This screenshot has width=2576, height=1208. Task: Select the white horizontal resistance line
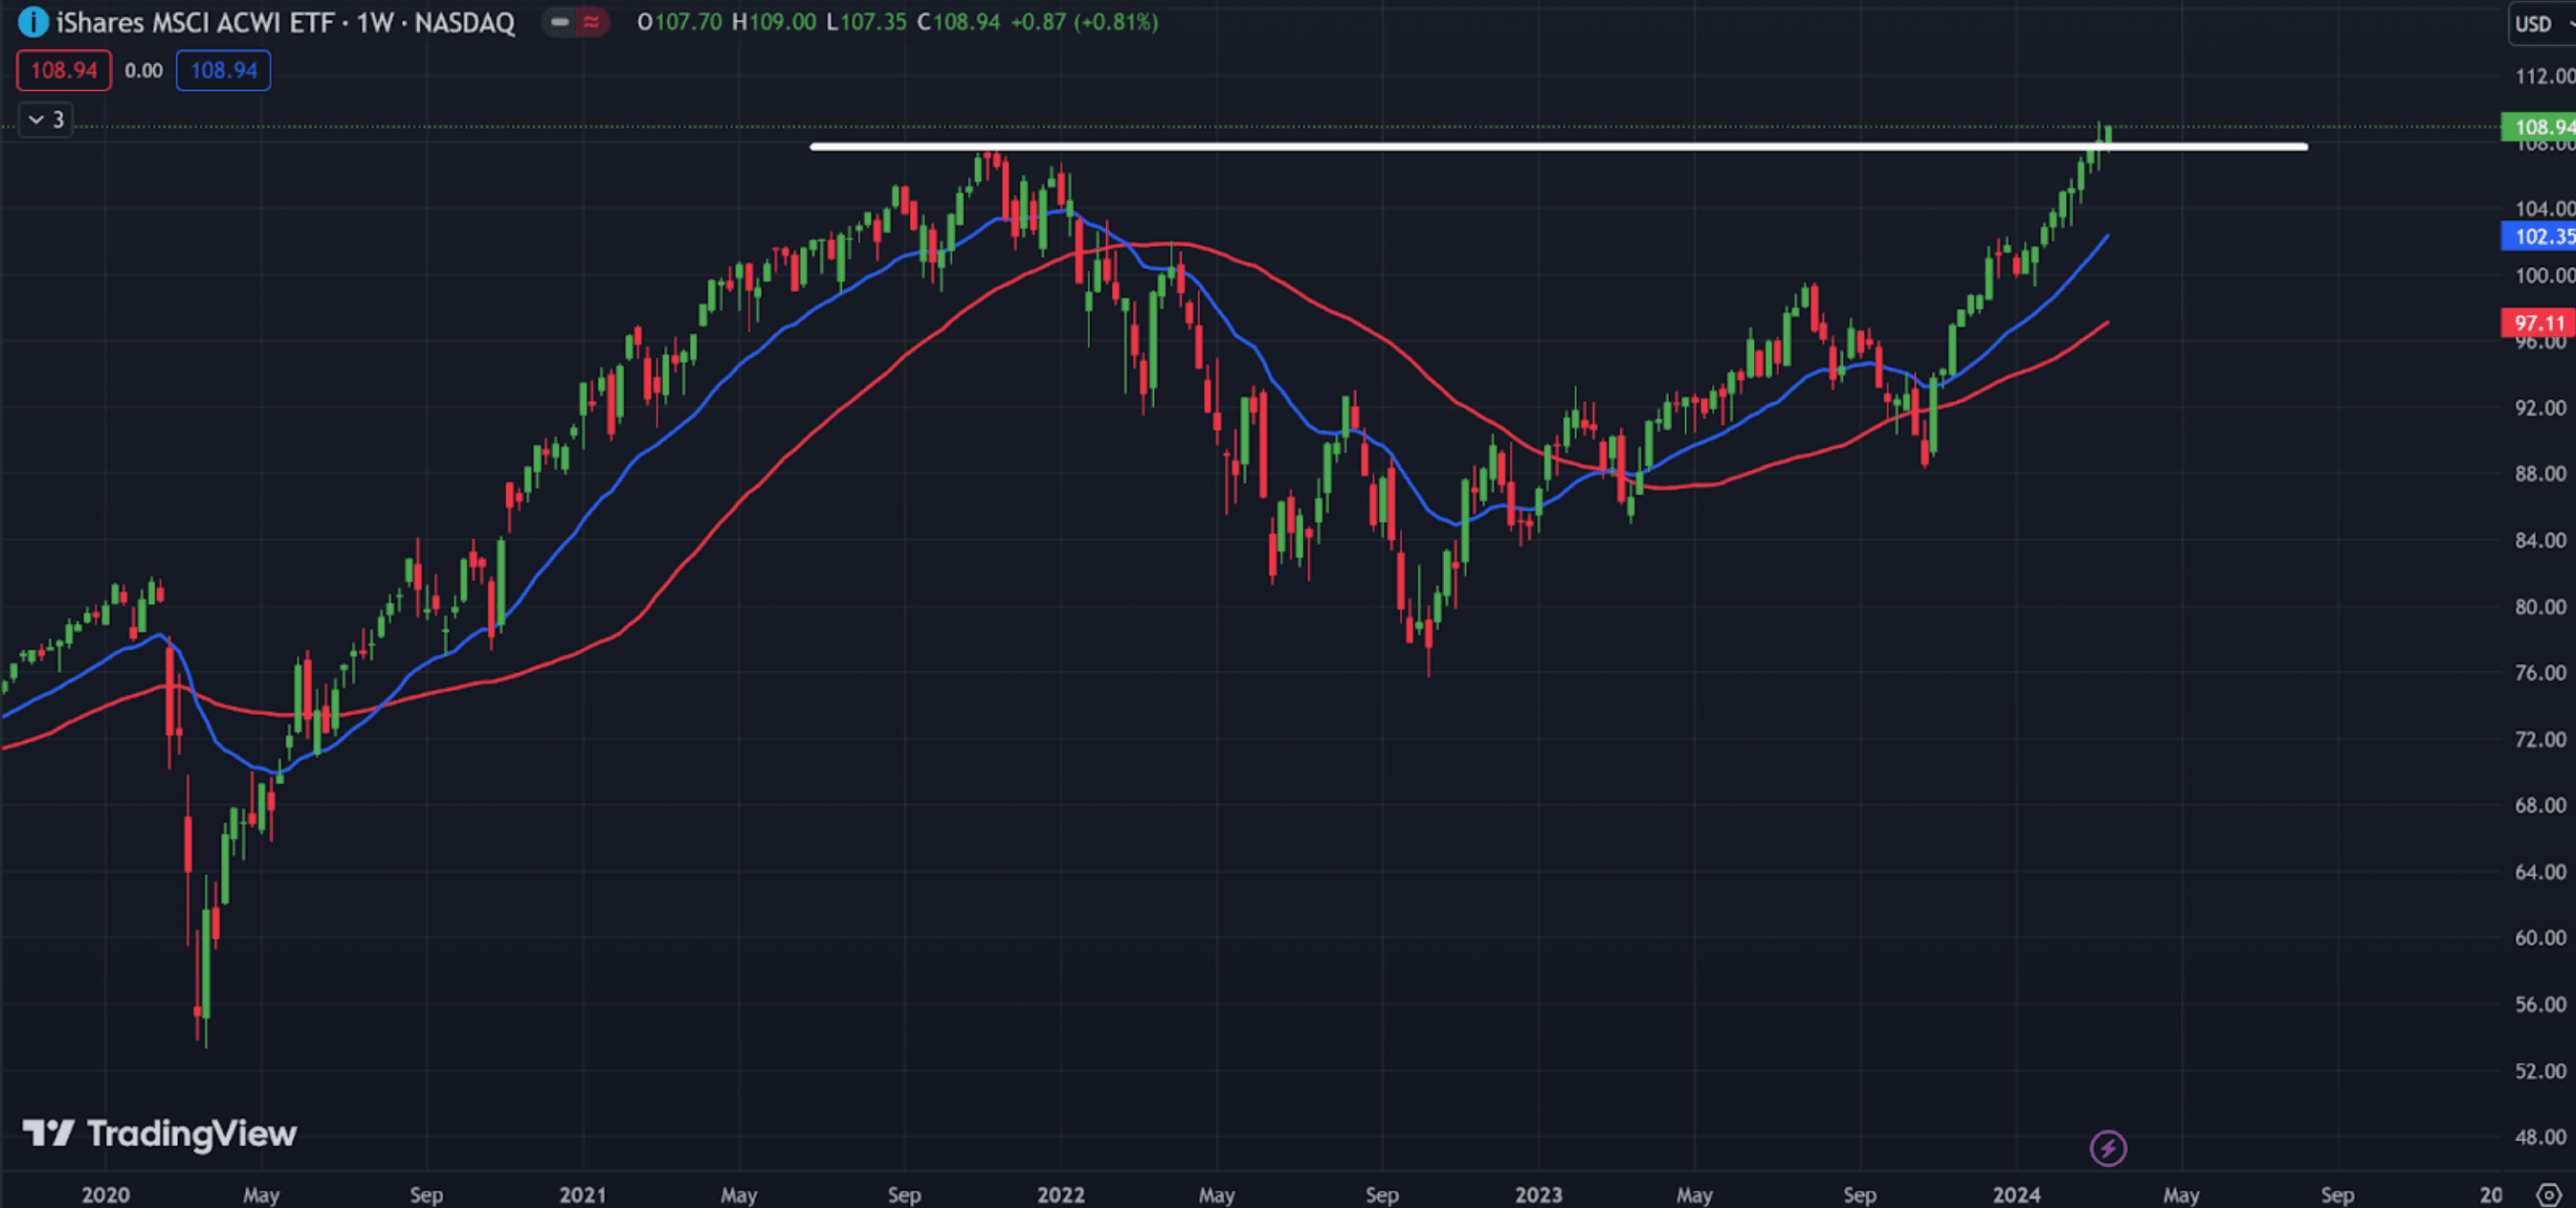click(x=1500, y=146)
